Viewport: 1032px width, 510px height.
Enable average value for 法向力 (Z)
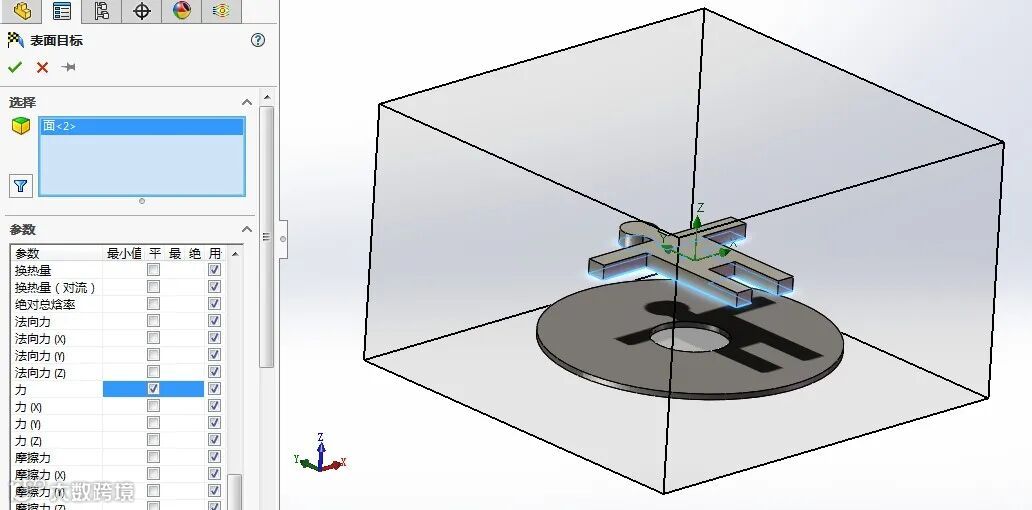(153, 372)
